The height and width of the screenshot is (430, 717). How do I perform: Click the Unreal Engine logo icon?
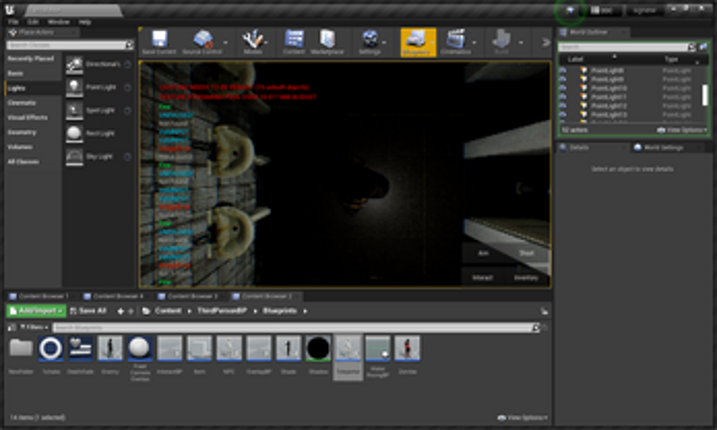click(10, 10)
